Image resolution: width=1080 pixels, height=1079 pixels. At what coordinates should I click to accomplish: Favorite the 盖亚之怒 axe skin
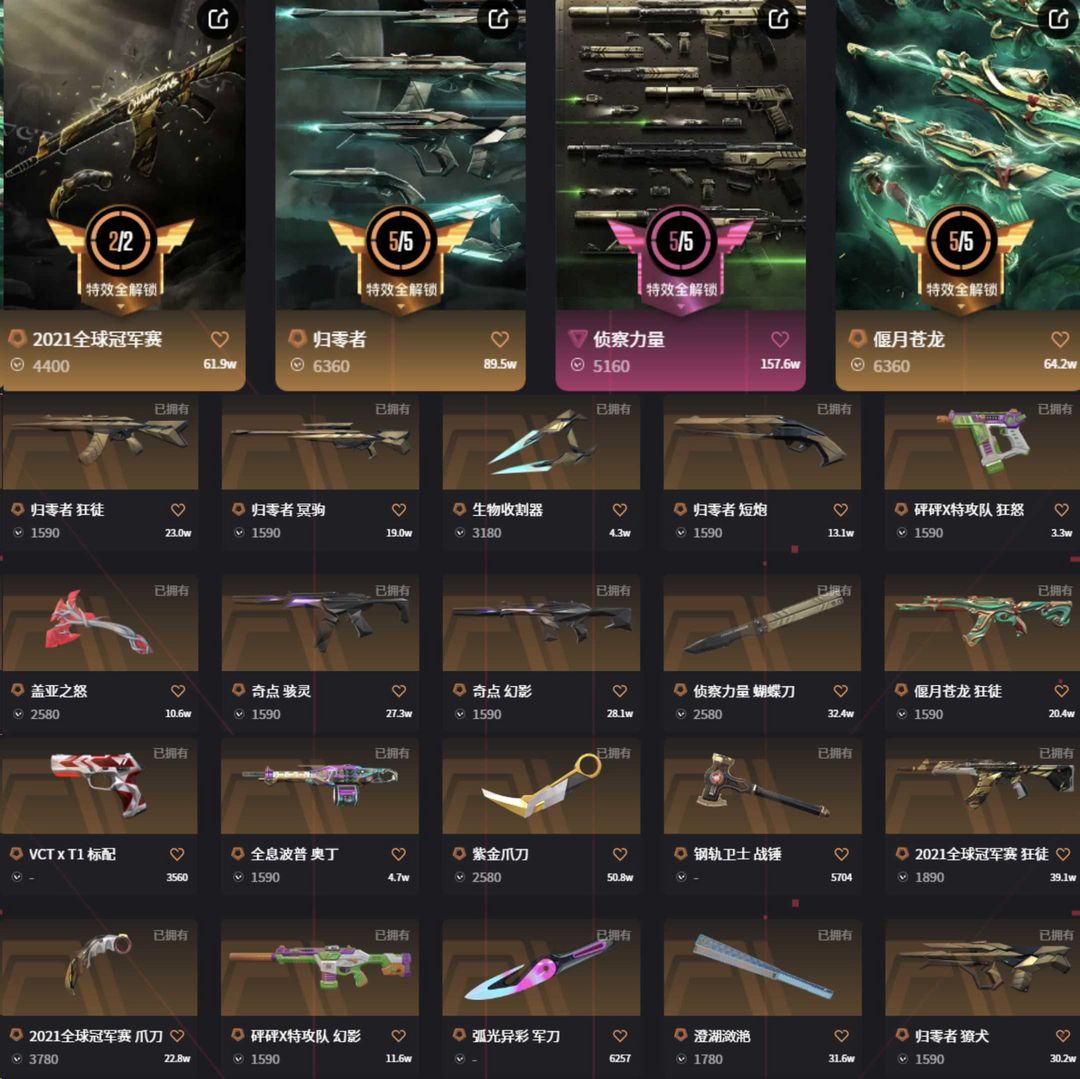pos(178,691)
